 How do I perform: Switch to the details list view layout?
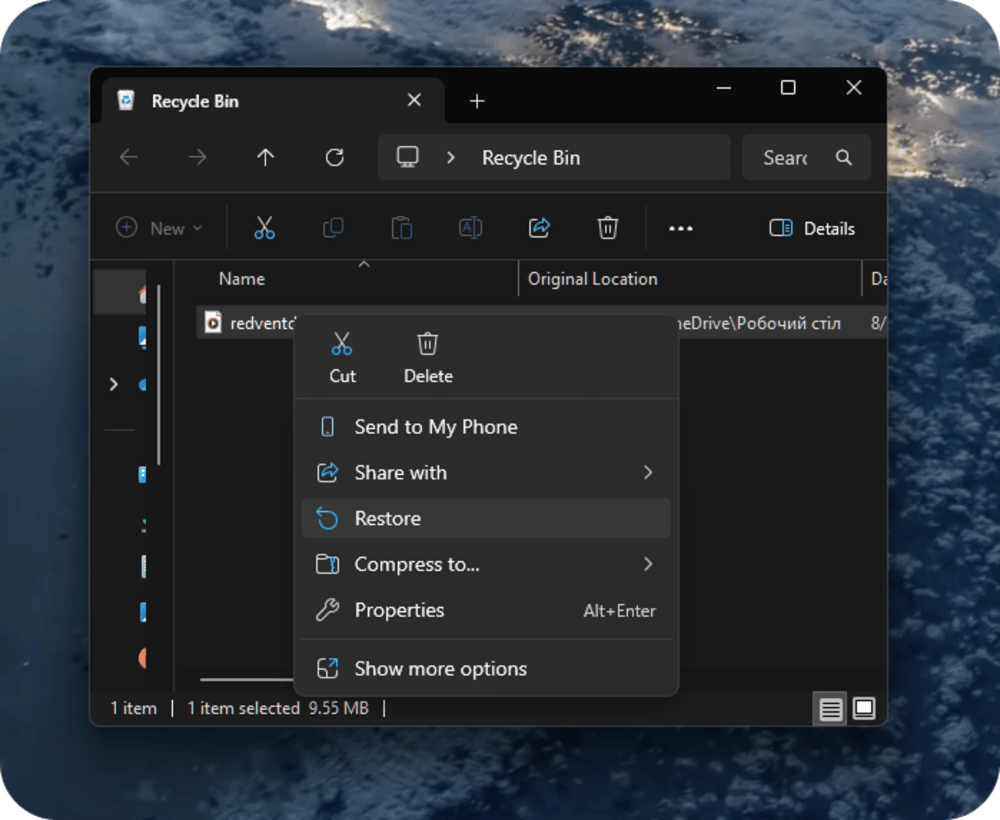click(831, 709)
